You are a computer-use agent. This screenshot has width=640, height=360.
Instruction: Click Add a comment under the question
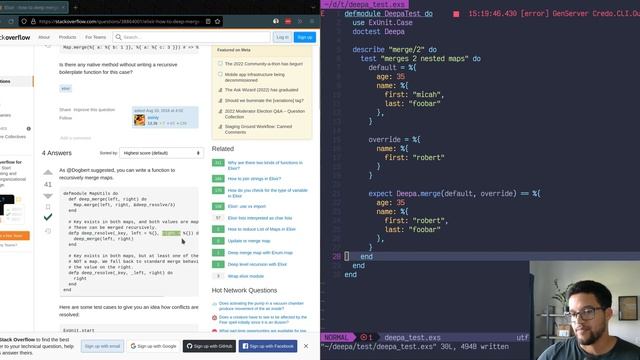tap(76, 138)
